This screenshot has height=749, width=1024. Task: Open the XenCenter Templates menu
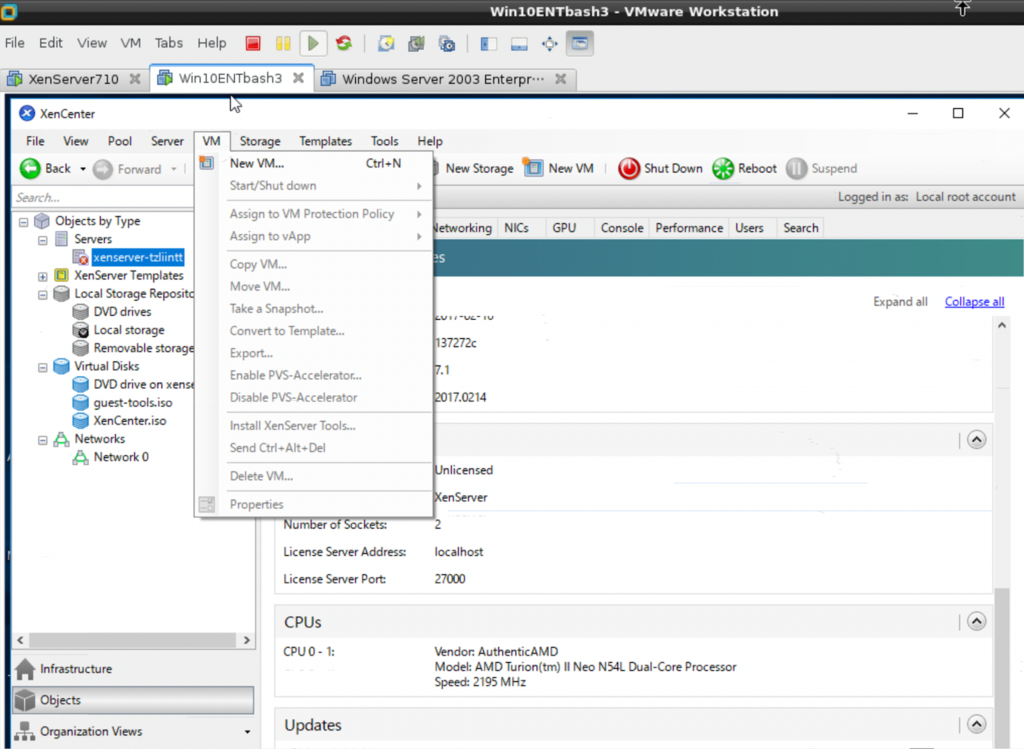click(x=325, y=141)
